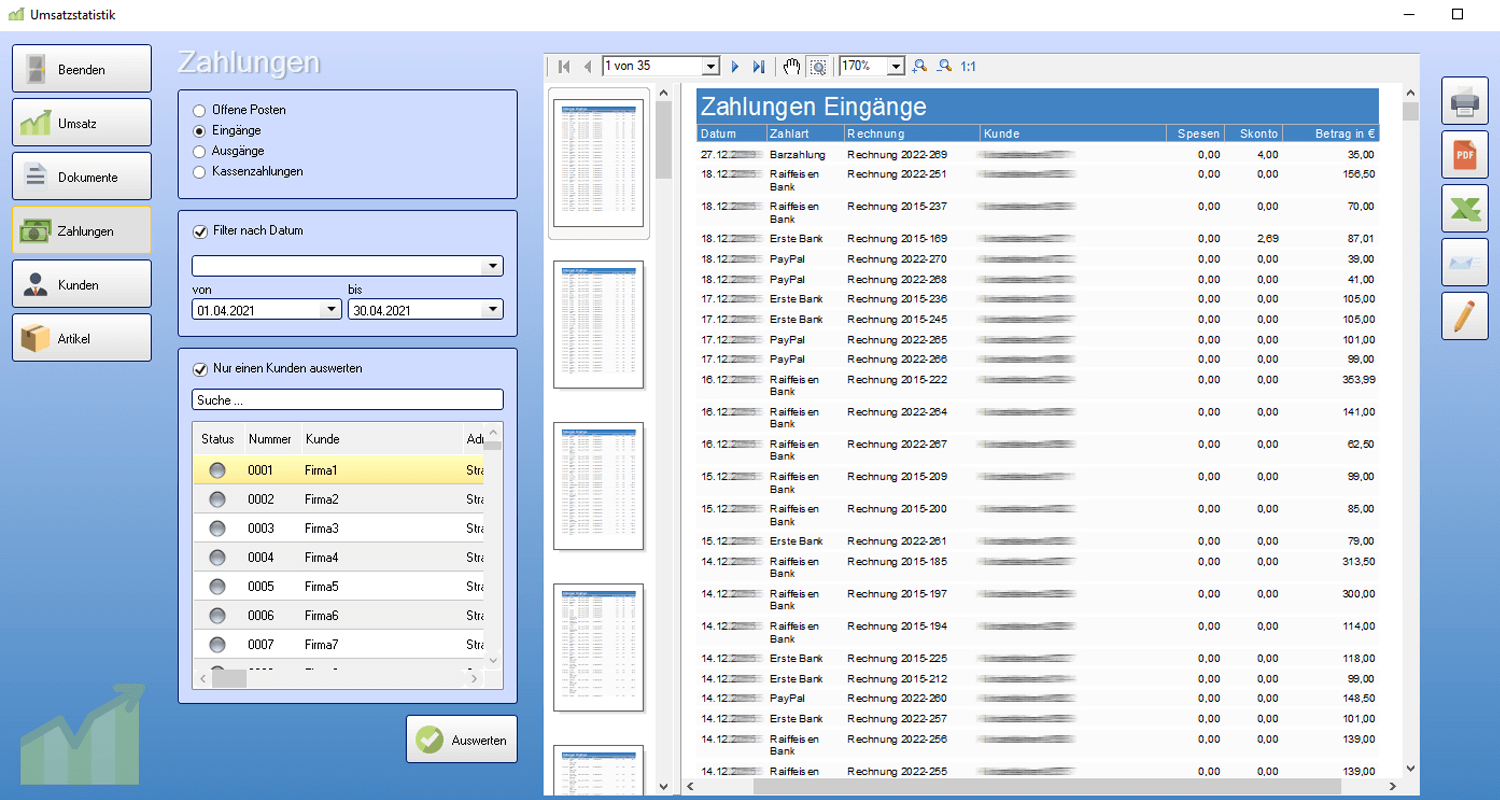This screenshot has width=1500, height=800.
Task: Open Umsatz section in sidebar
Action: tap(82, 123)
